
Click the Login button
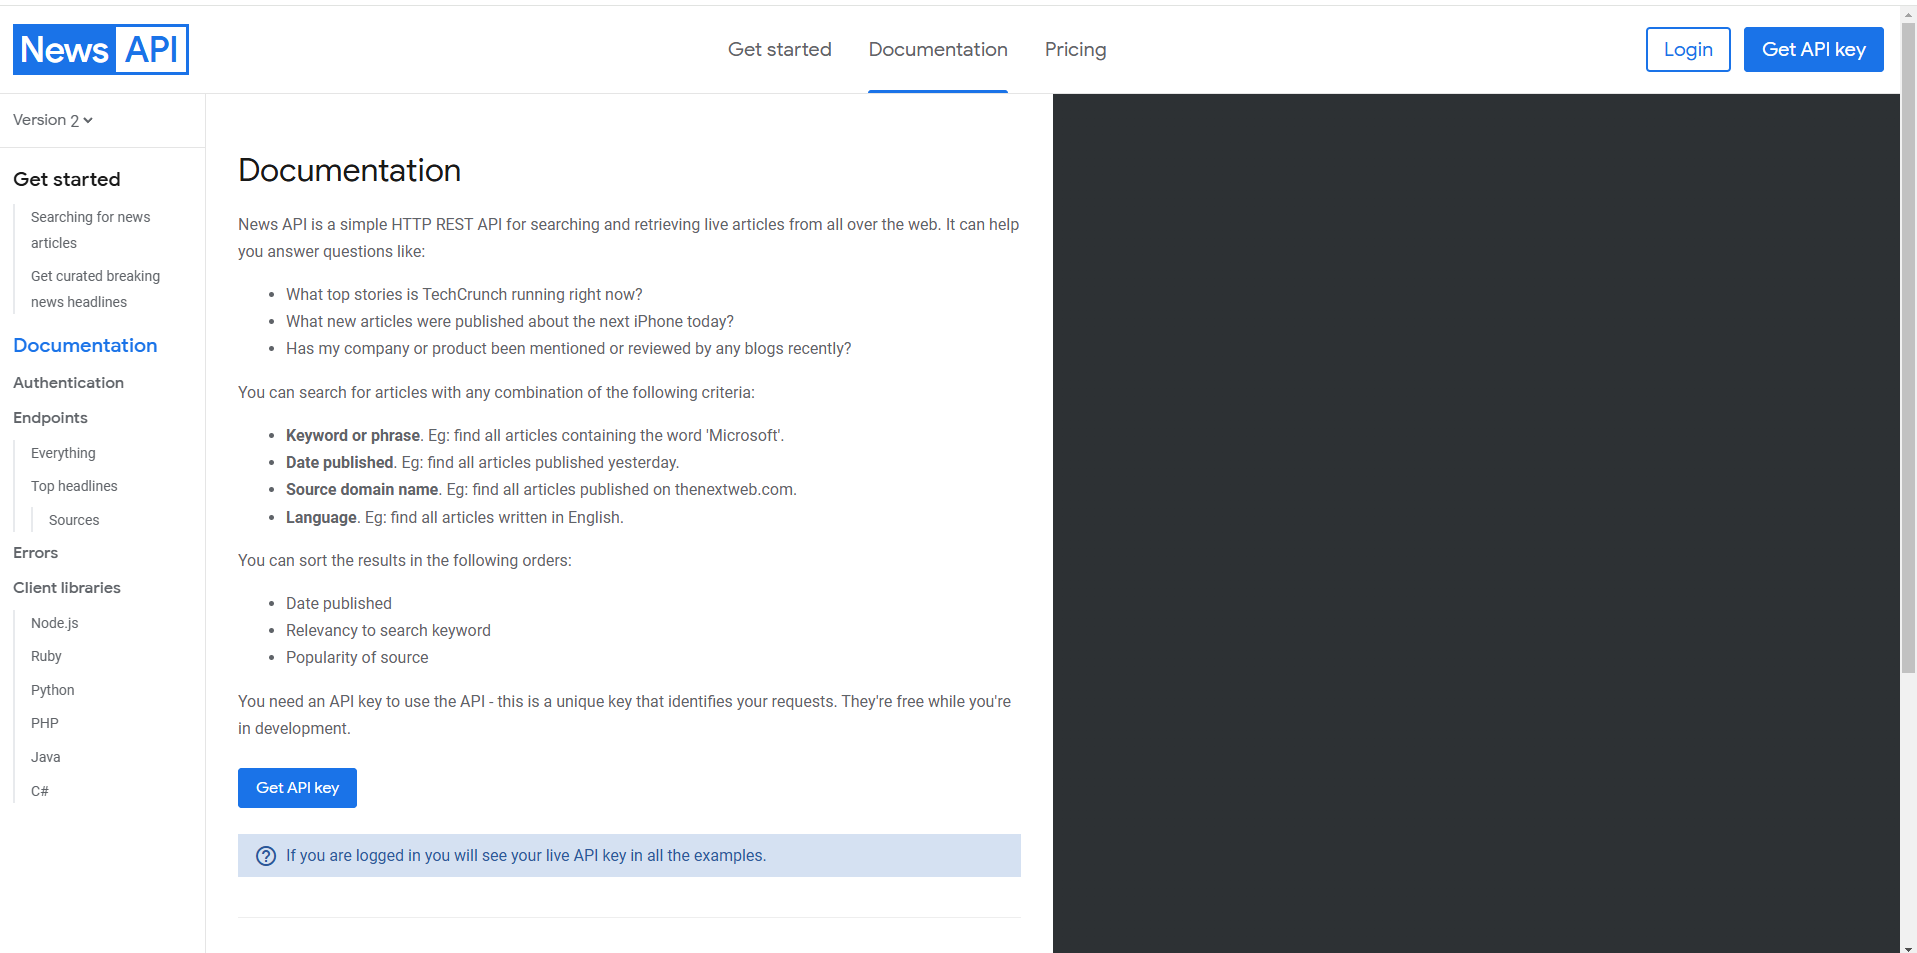coord(1688,50)
